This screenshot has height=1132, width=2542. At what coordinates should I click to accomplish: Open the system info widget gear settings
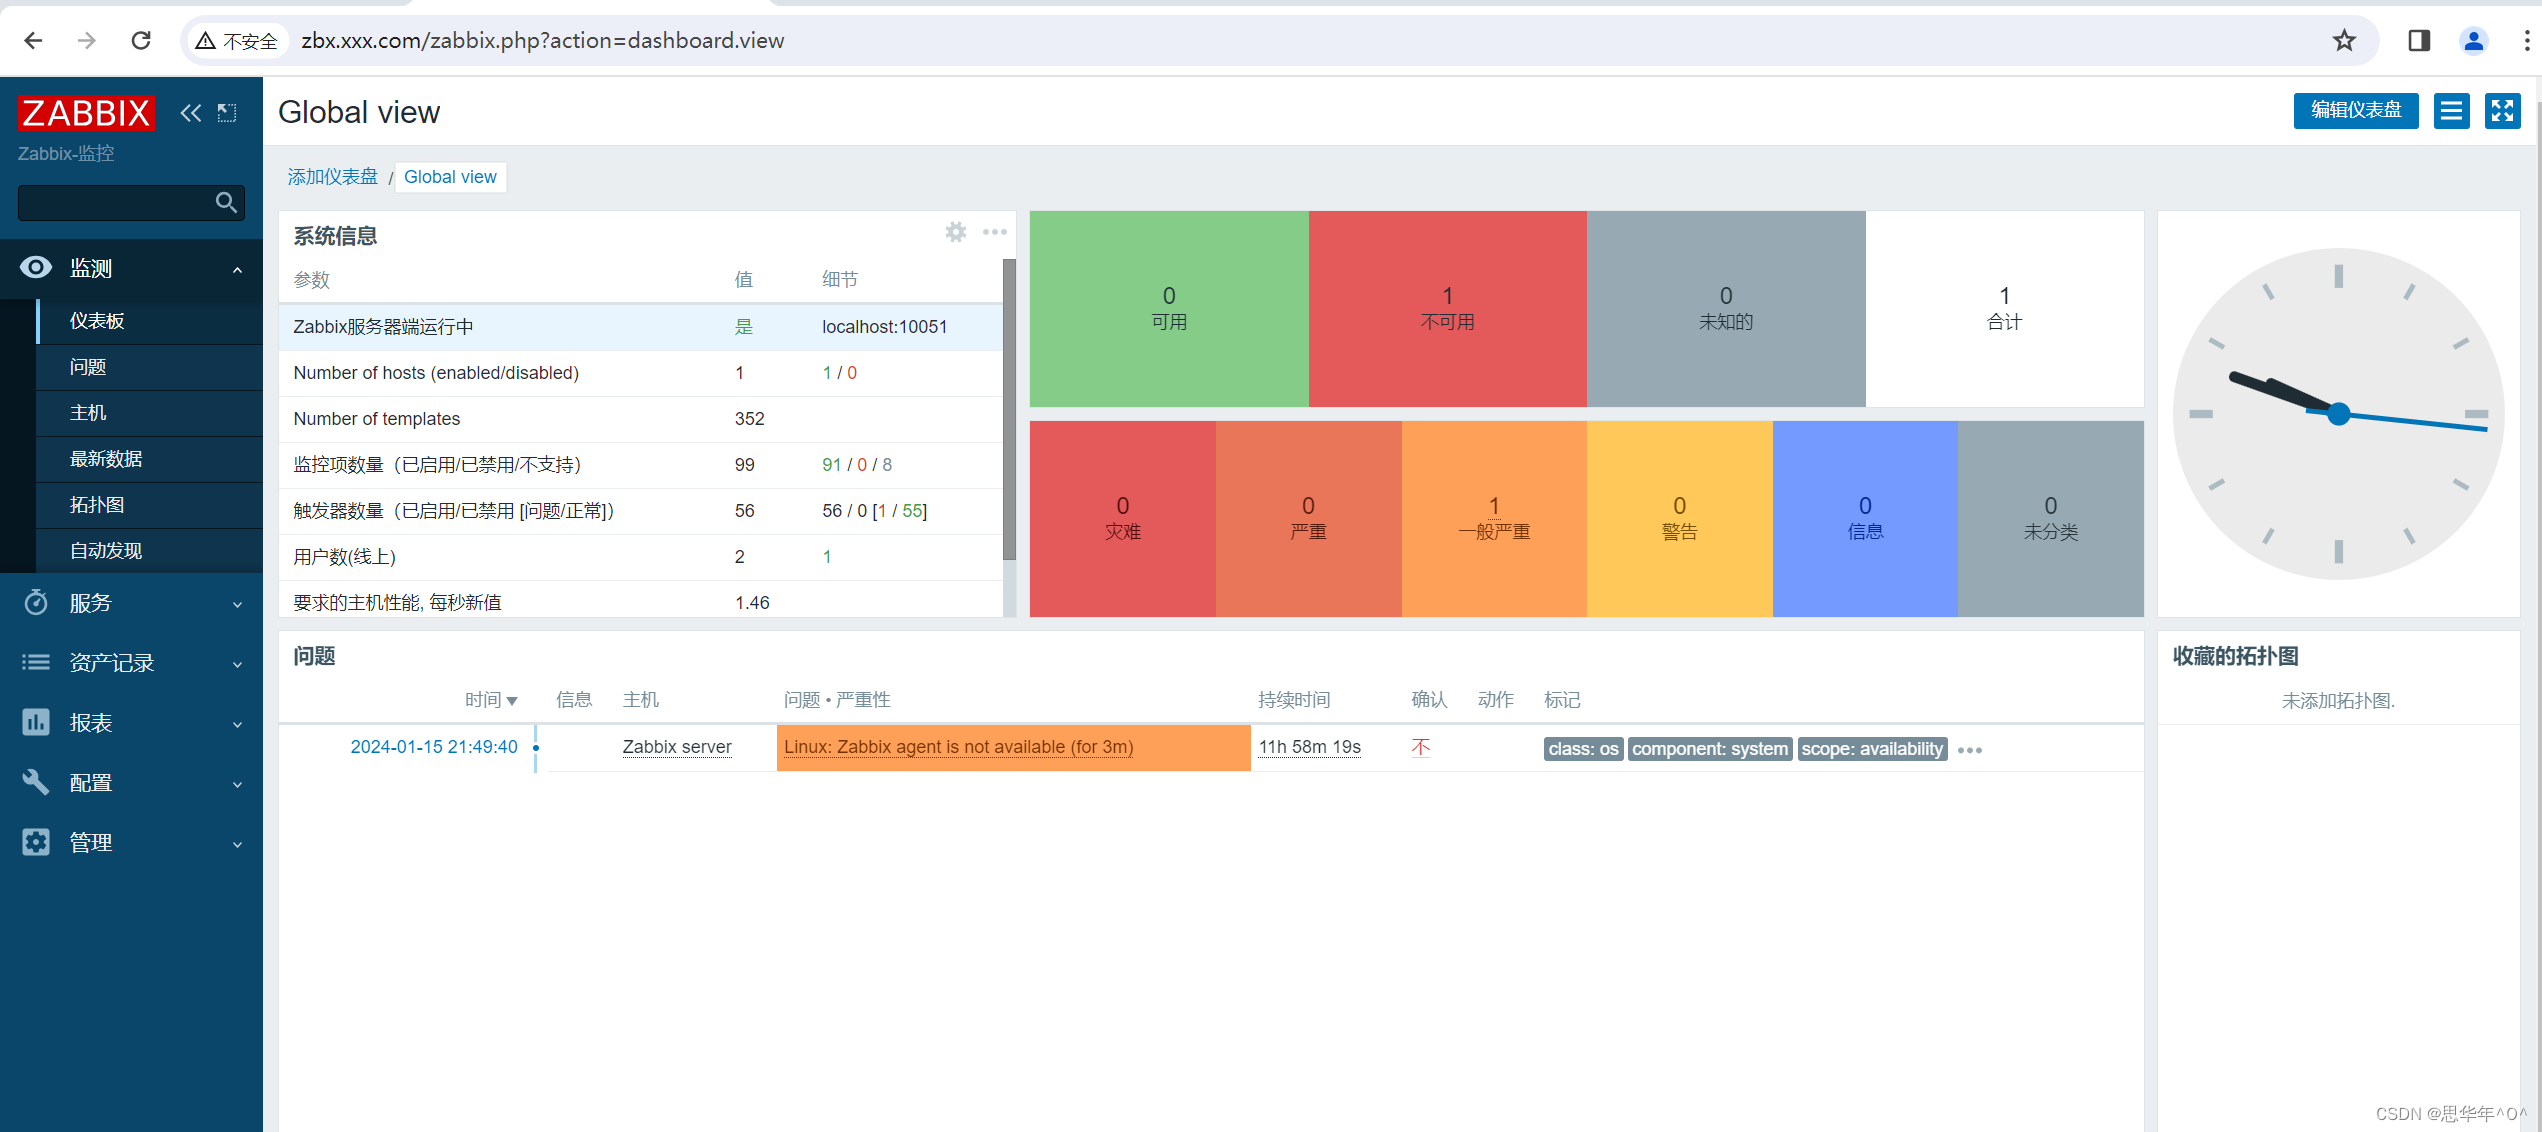(955, 232)
